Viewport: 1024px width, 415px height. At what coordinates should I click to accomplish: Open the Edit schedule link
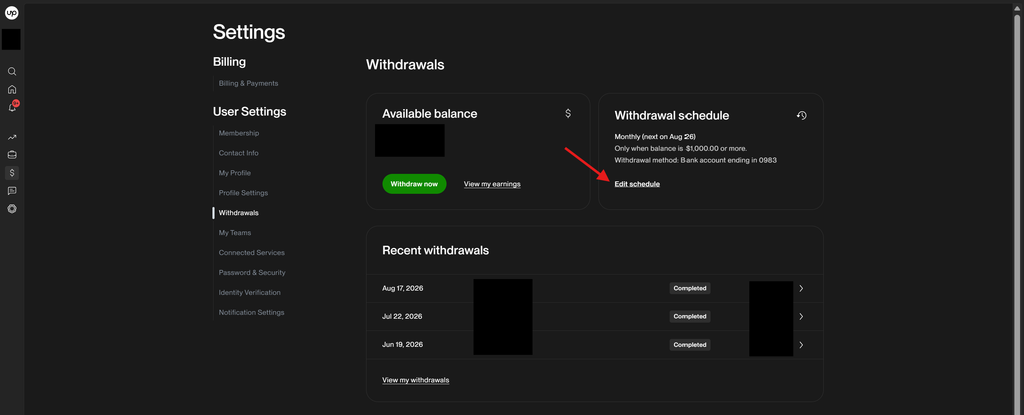click(x=637, y=184)
